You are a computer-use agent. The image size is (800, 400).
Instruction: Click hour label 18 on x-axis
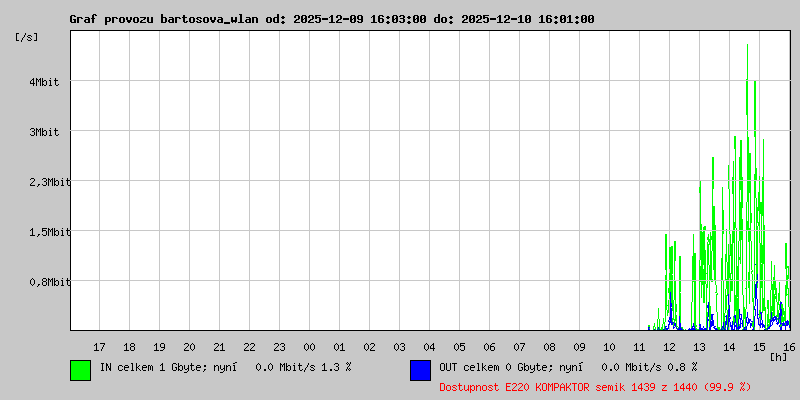point(130,347)
